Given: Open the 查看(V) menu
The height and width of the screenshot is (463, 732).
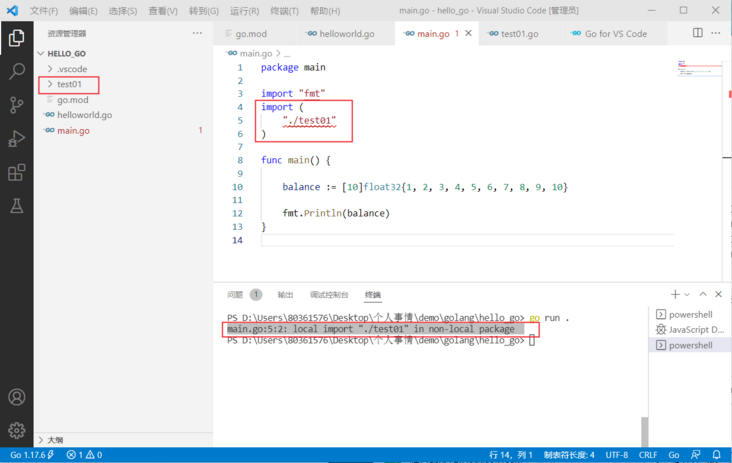Looking at the screenshot, I should [x=163, y=11].
